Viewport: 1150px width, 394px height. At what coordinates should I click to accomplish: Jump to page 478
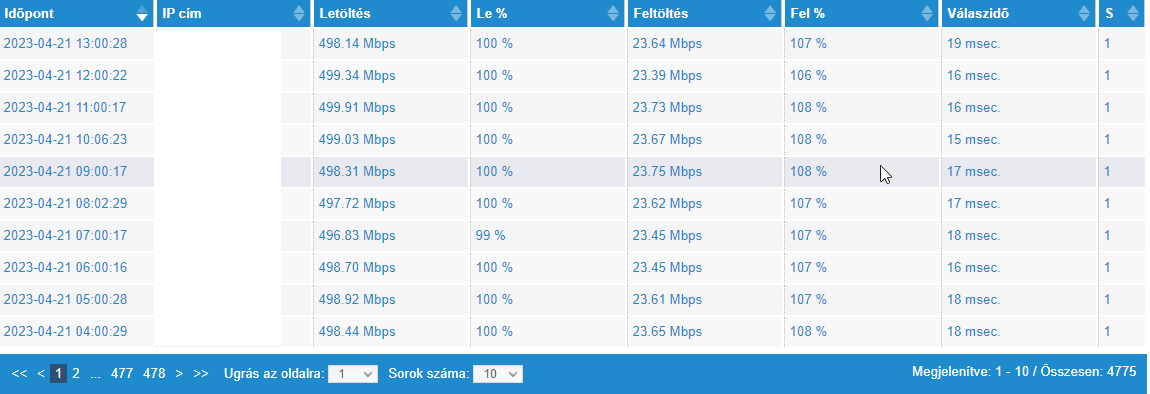point(154,373)
